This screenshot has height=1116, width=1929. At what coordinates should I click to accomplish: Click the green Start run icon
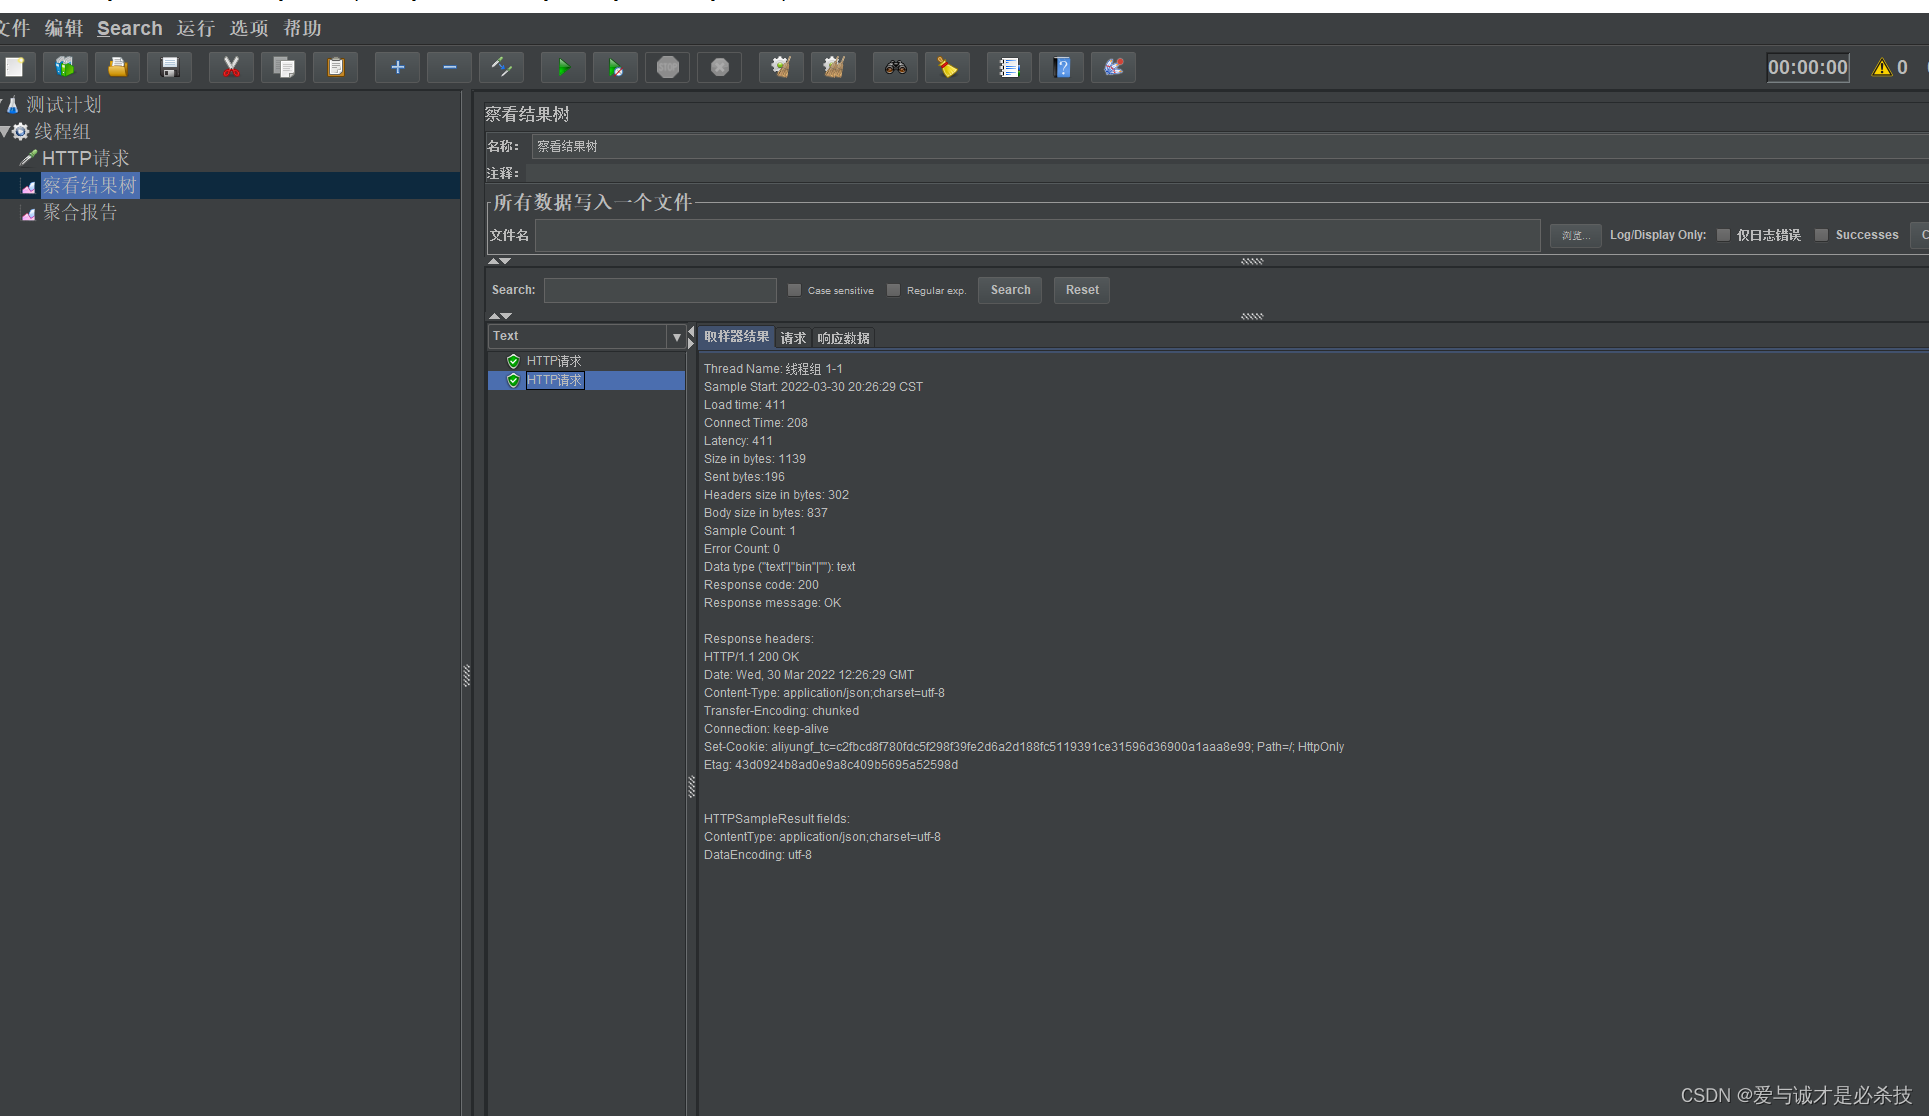coord(563,68)
